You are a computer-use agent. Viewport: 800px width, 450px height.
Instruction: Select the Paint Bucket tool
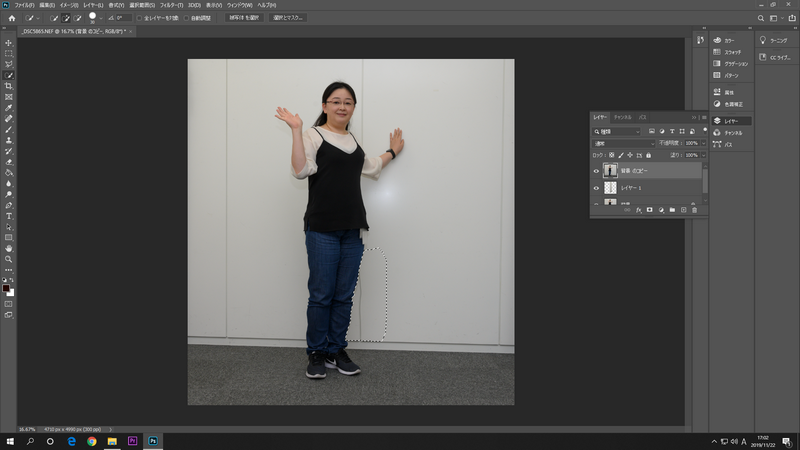9,173
